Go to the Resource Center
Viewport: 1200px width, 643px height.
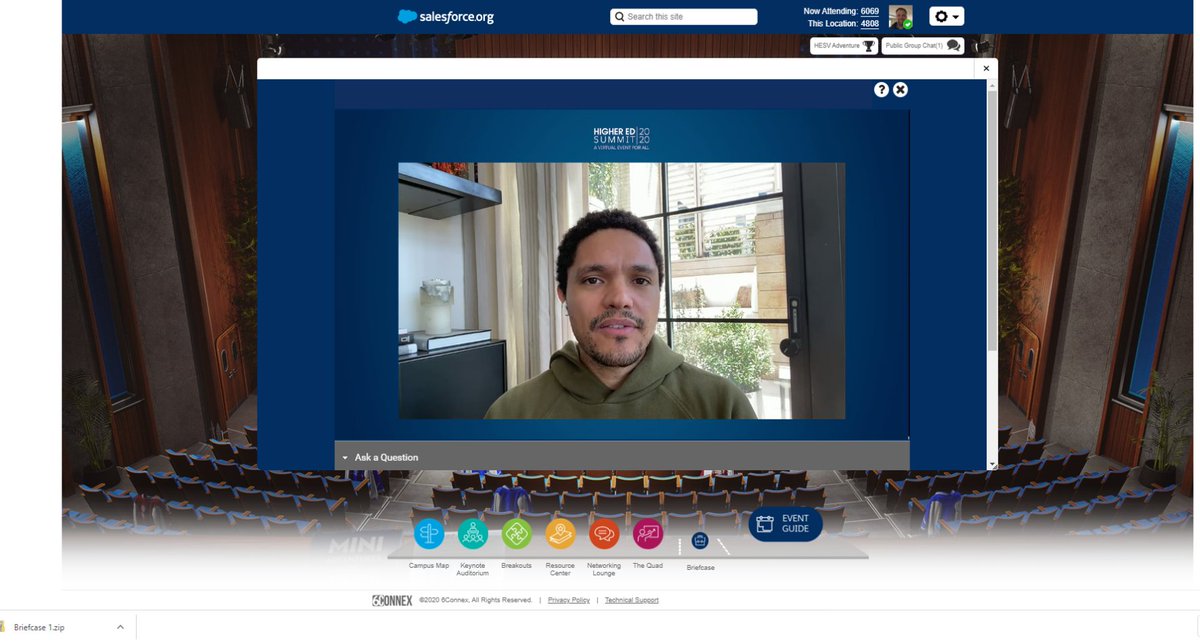coord(560,533)
